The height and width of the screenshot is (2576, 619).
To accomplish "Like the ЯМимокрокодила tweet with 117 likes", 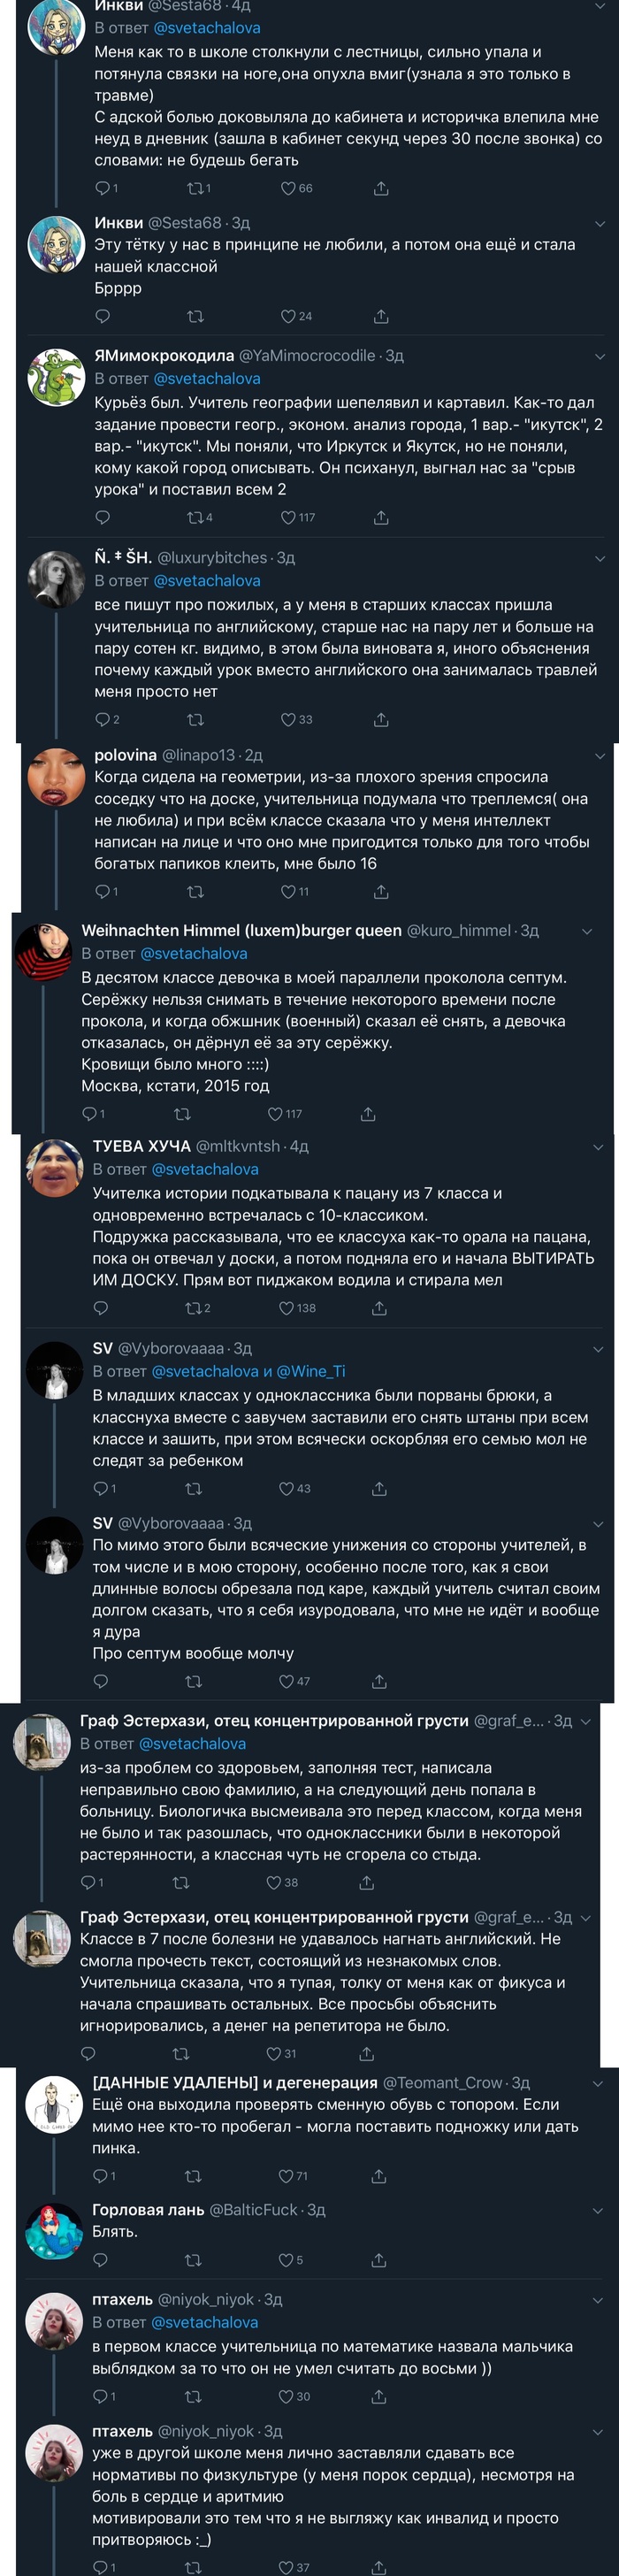I will click(x=288, y=517).
